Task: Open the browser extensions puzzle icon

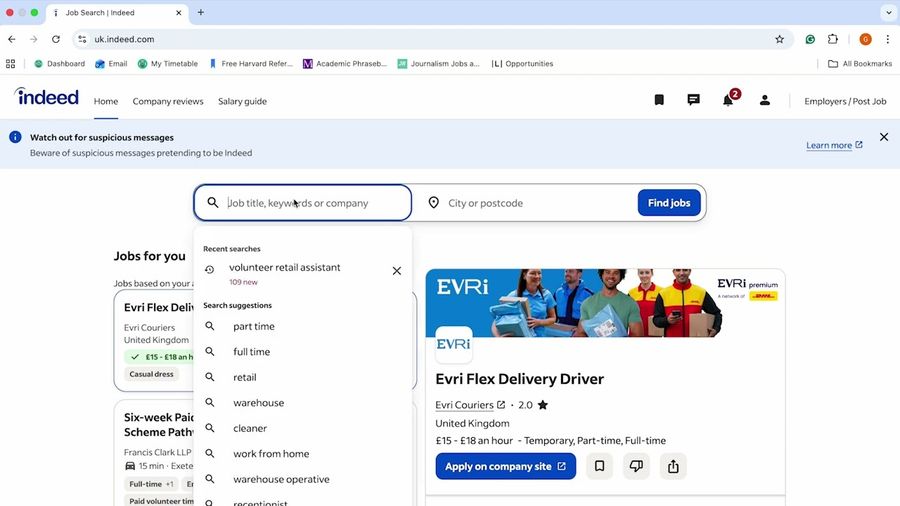Action: (833, 39)
